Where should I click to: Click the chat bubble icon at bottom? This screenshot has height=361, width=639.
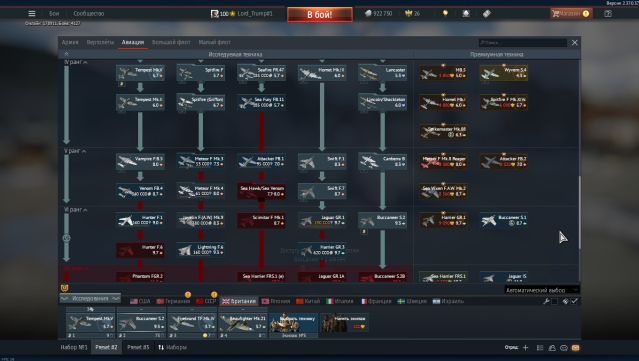tap(564, 348)
